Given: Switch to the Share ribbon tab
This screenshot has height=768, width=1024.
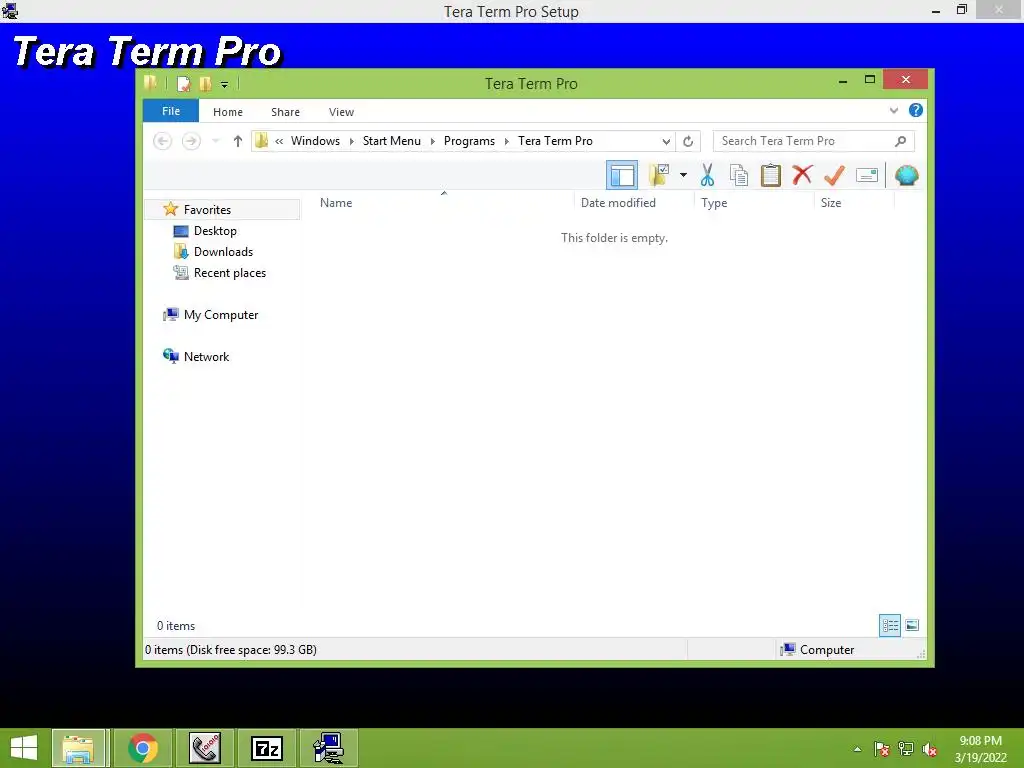Looking at the screenshot, I should 285,112.
